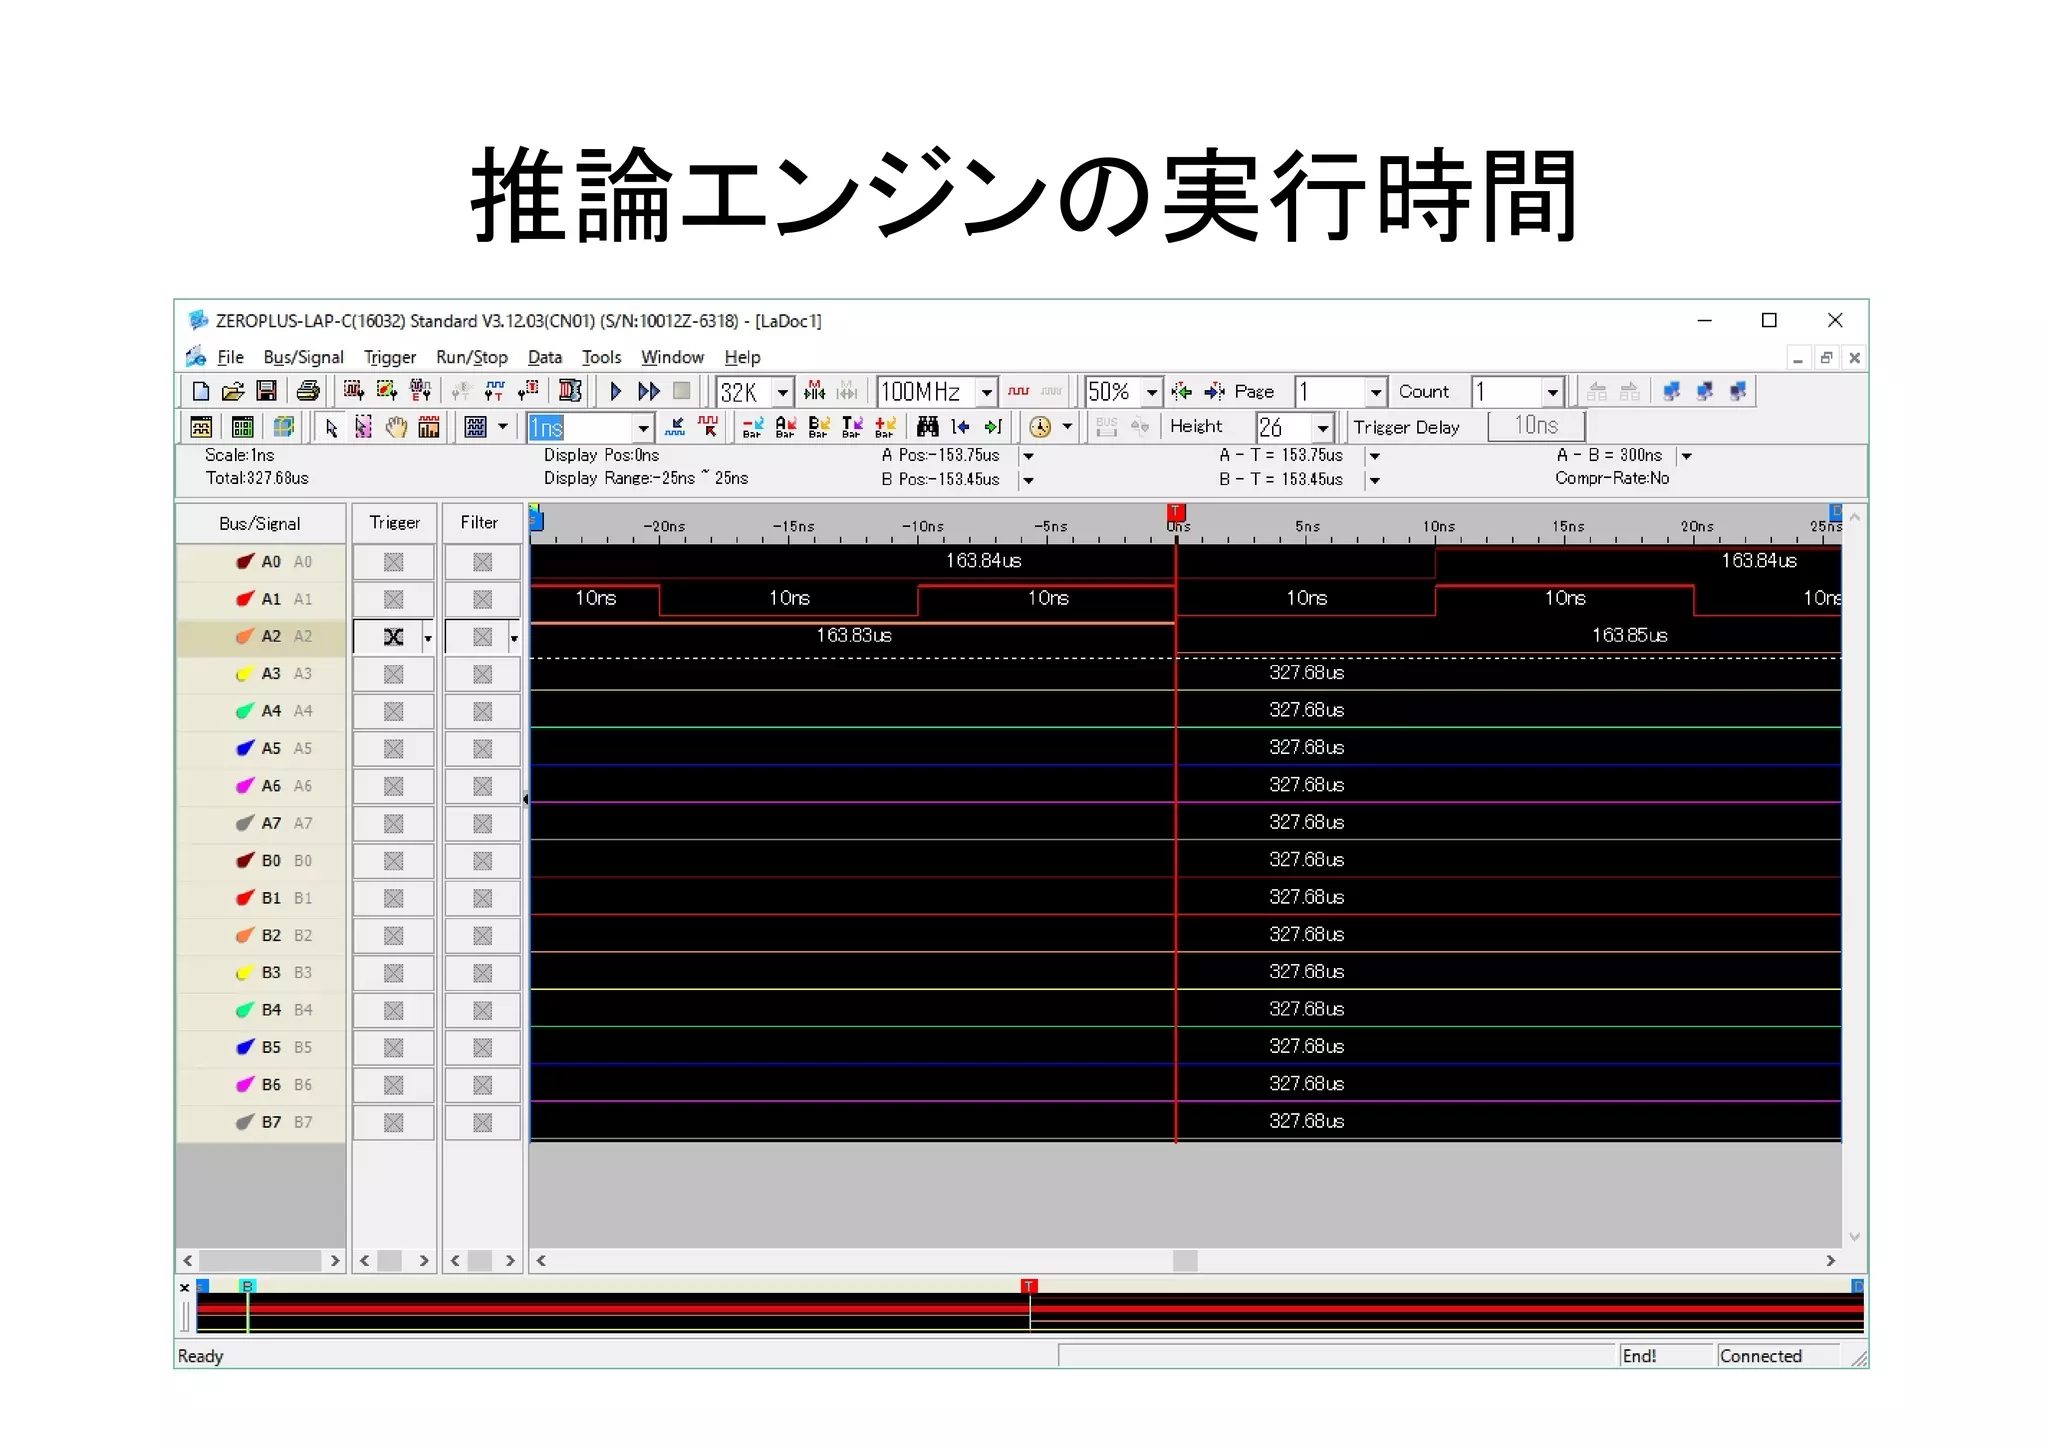Viewport: 2048px width, 1448px height.
Task: Open the Open File folder icon
Action: pyautogui.click(x=233, y=391)
